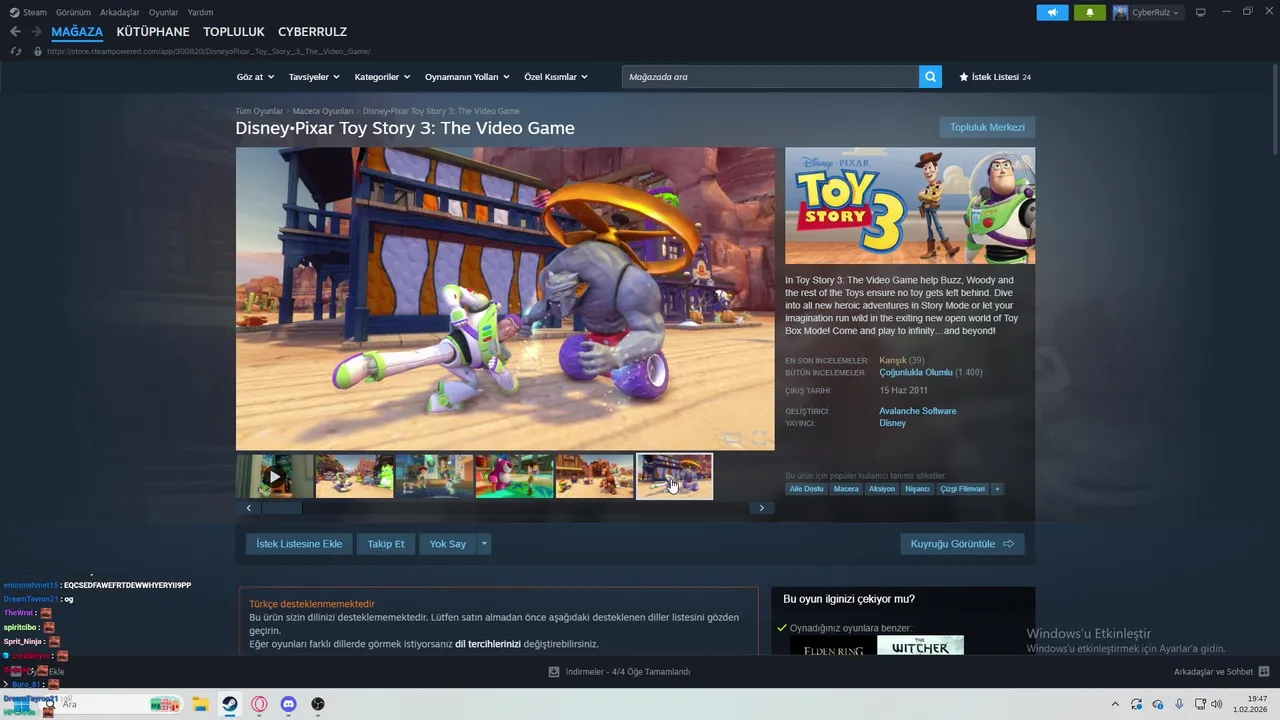Show hidden system tray icons
This screenshot has width=1280, height=720.
coord(1115,704)
